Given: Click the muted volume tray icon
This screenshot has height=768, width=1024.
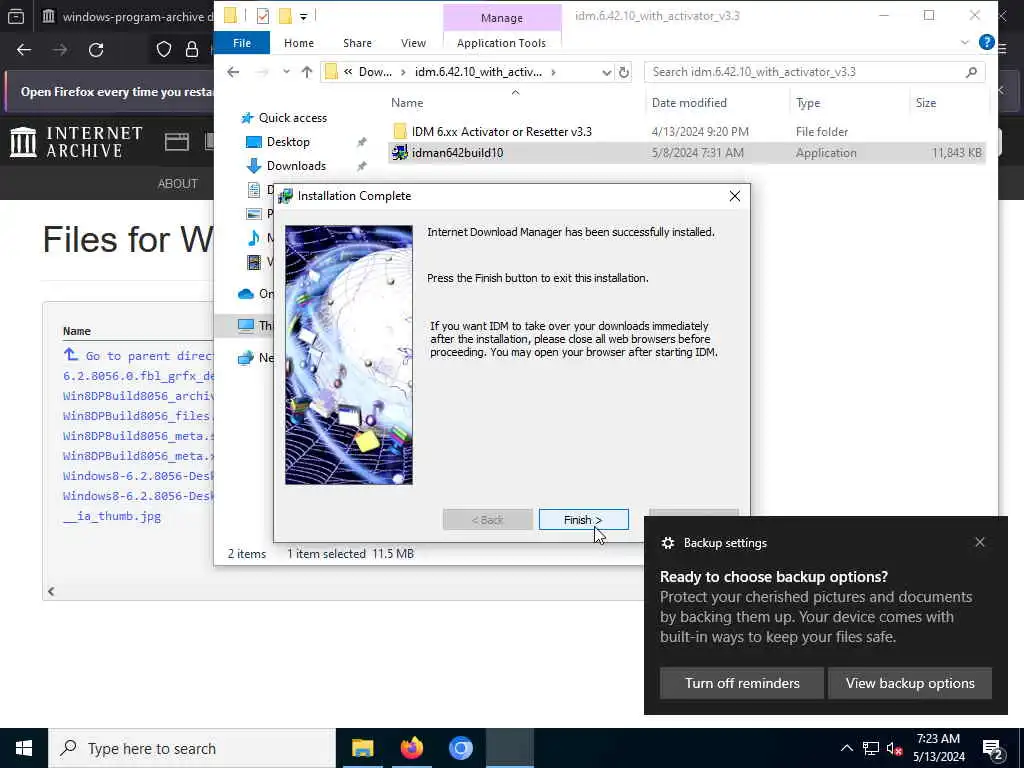Looking at the screenshot, I should 894,748.
